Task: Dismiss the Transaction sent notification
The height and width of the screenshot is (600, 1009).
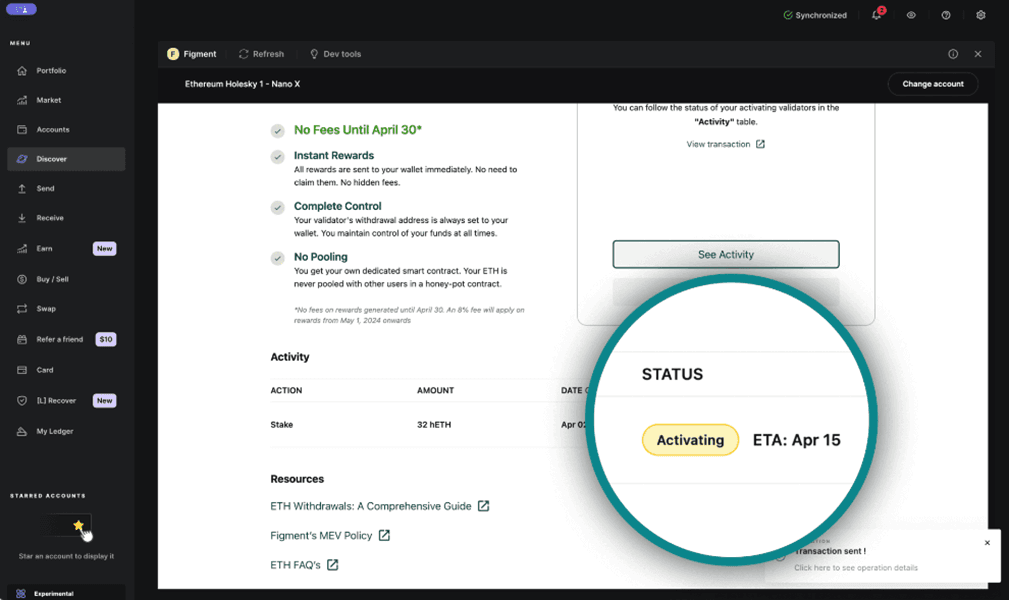Action: [x=987, y=543]
